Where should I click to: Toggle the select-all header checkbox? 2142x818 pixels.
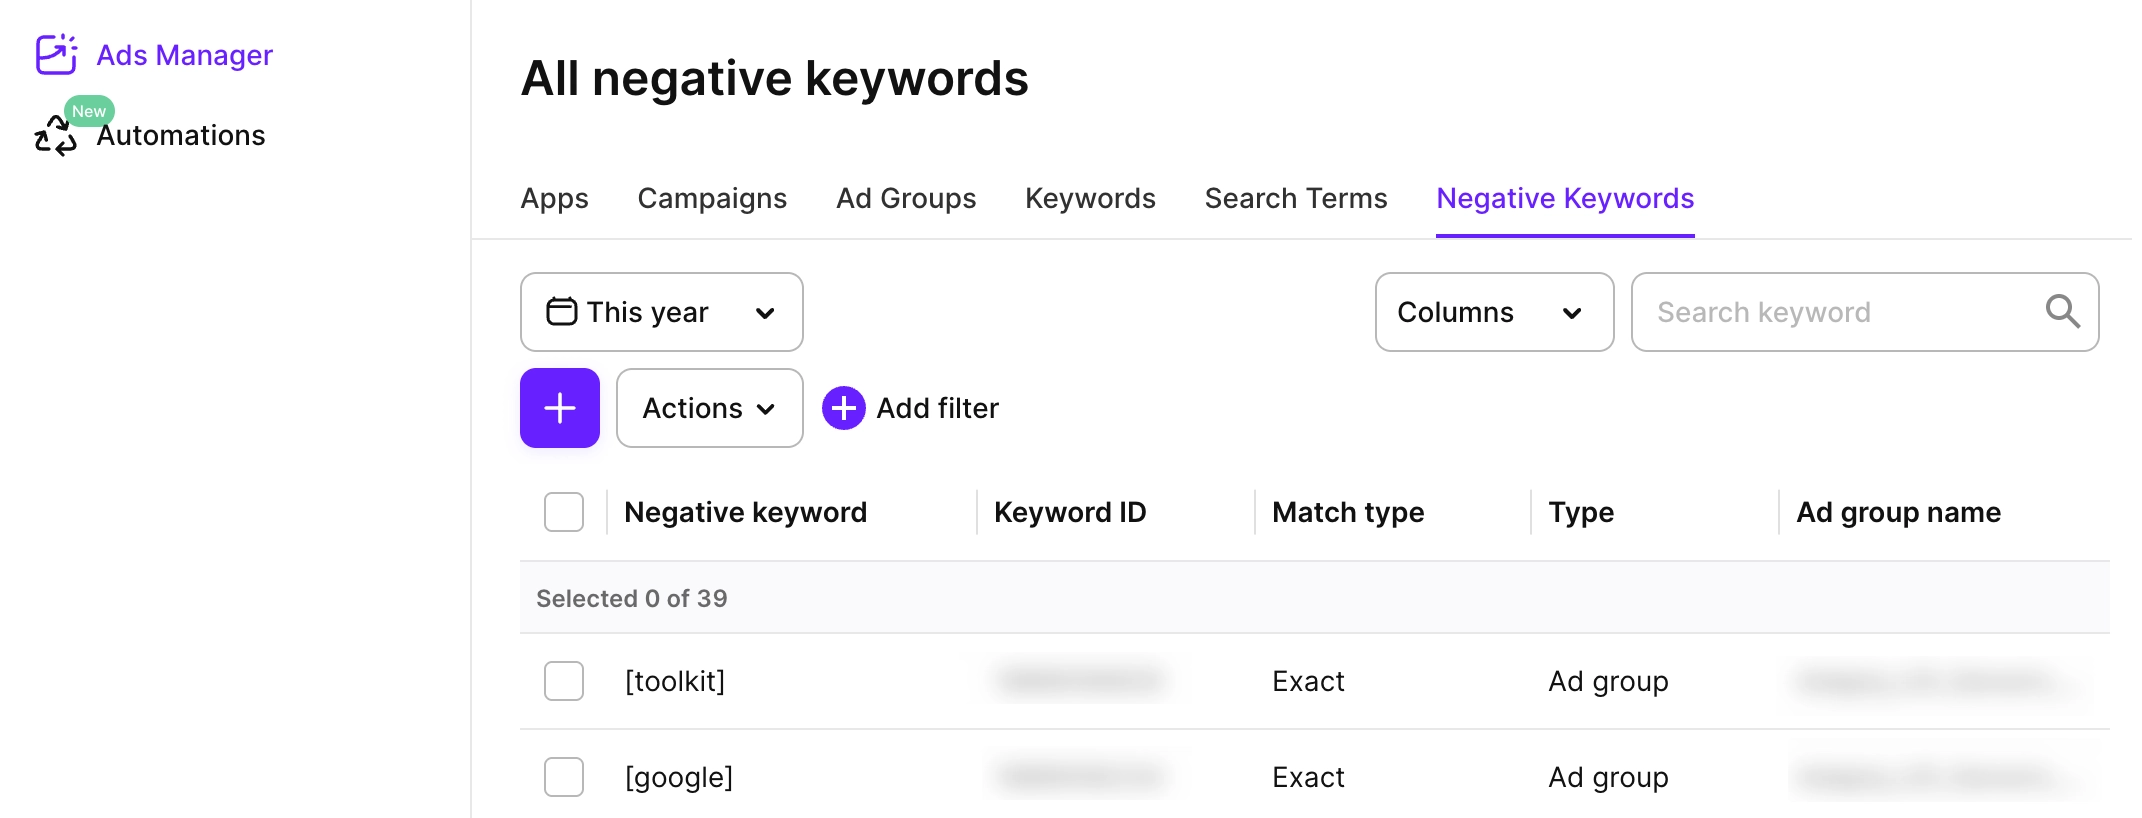[564, 512]
